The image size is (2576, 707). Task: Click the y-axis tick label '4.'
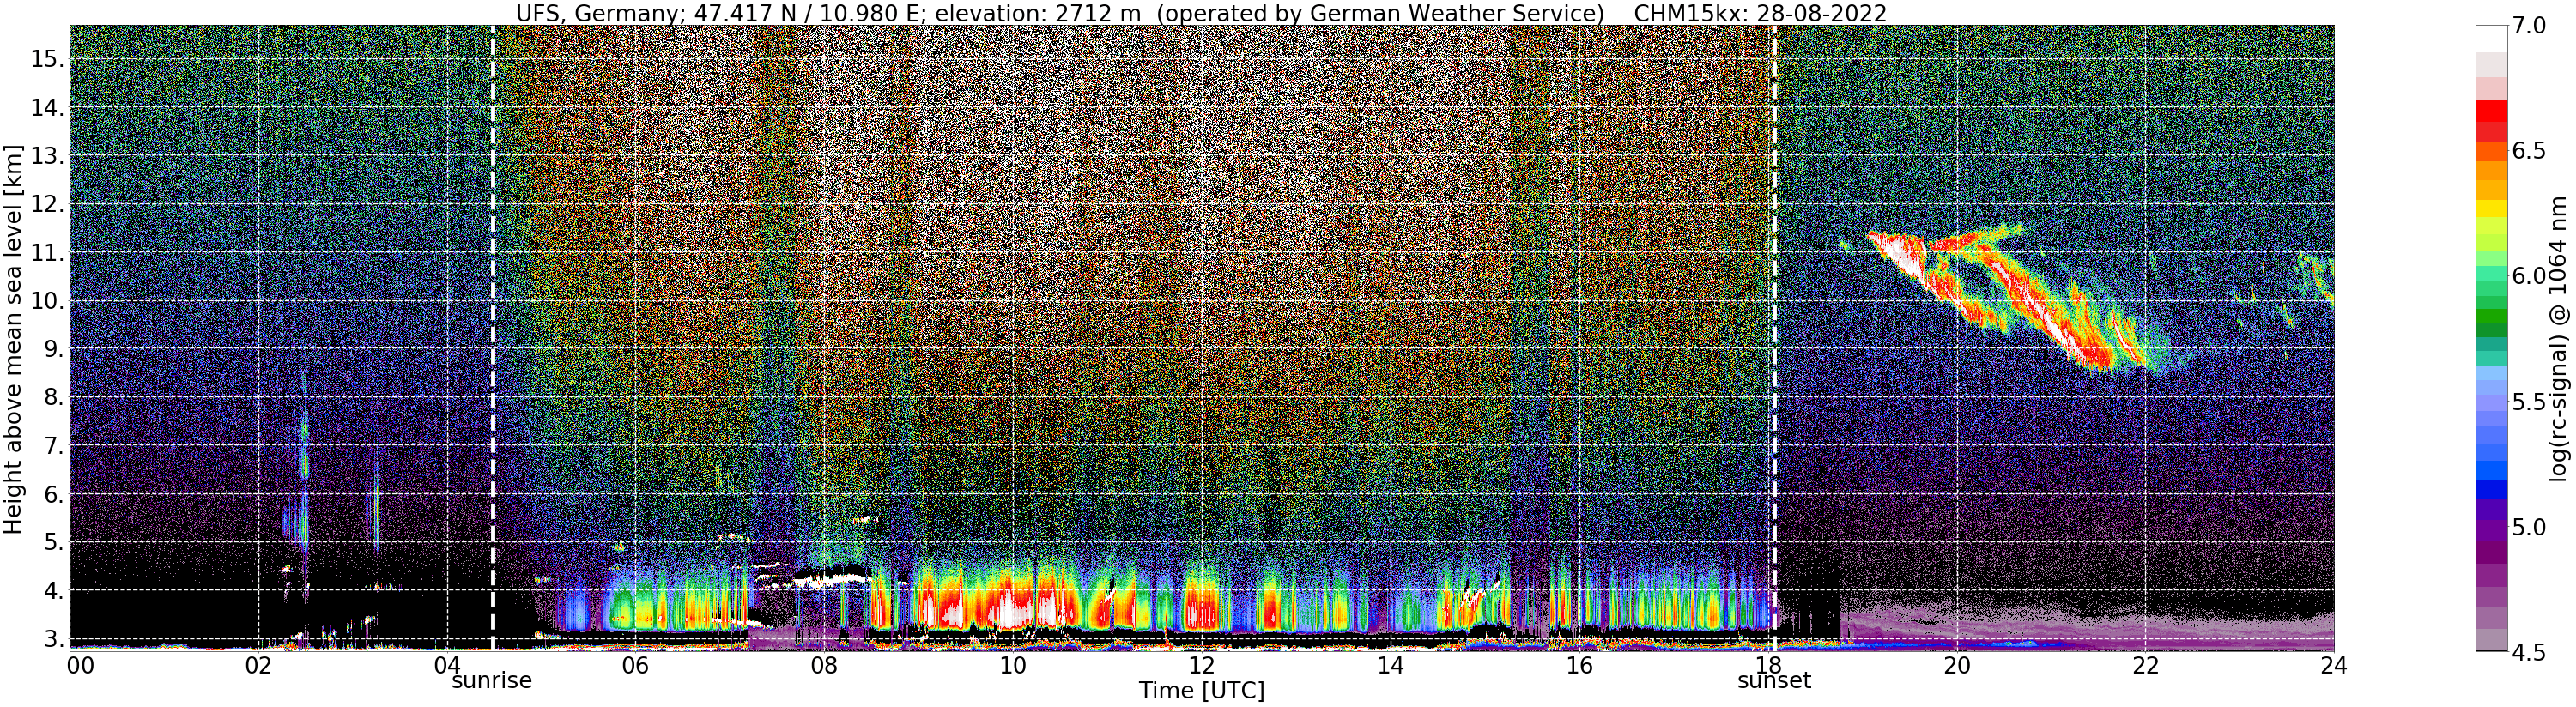pos(52,591)
